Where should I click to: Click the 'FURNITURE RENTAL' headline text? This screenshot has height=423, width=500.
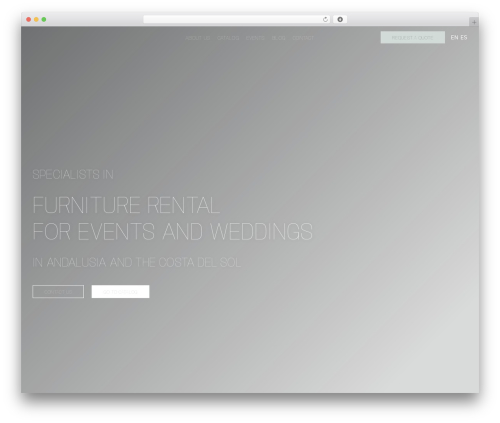126,205
